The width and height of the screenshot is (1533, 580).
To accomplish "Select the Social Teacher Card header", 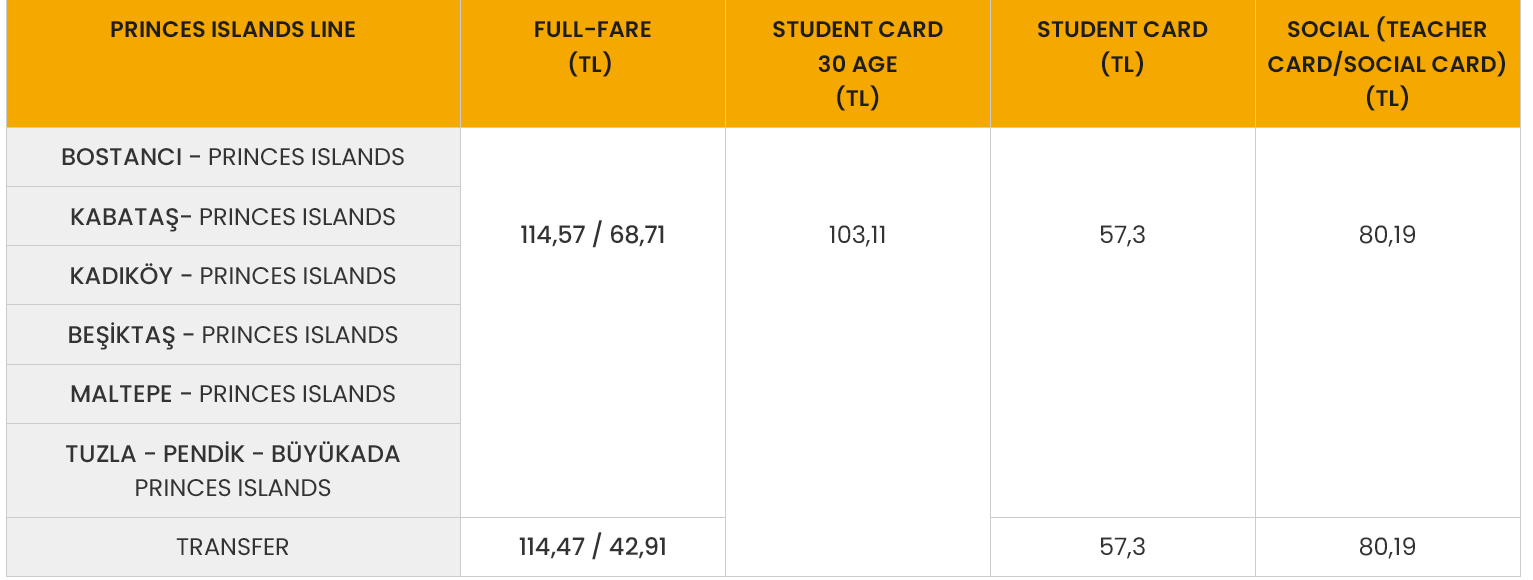I will pos(1387,64).
